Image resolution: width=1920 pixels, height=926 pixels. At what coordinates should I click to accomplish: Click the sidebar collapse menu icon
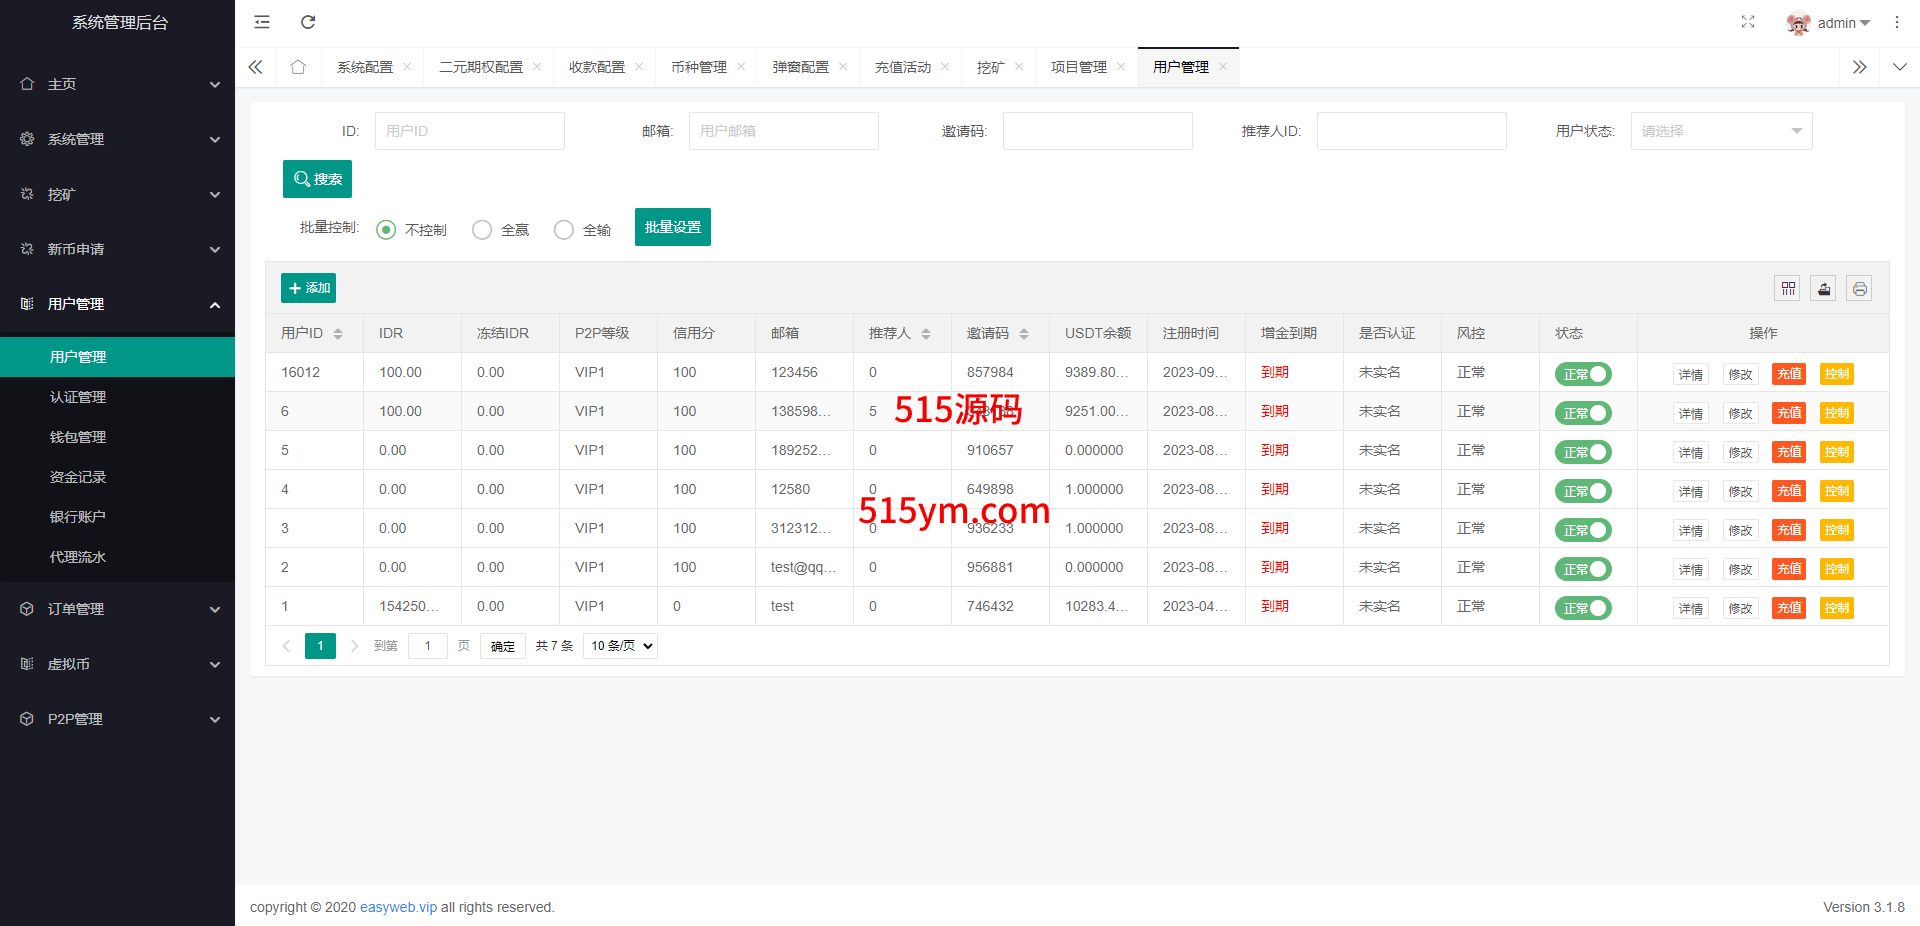click(x=262, y=22)
